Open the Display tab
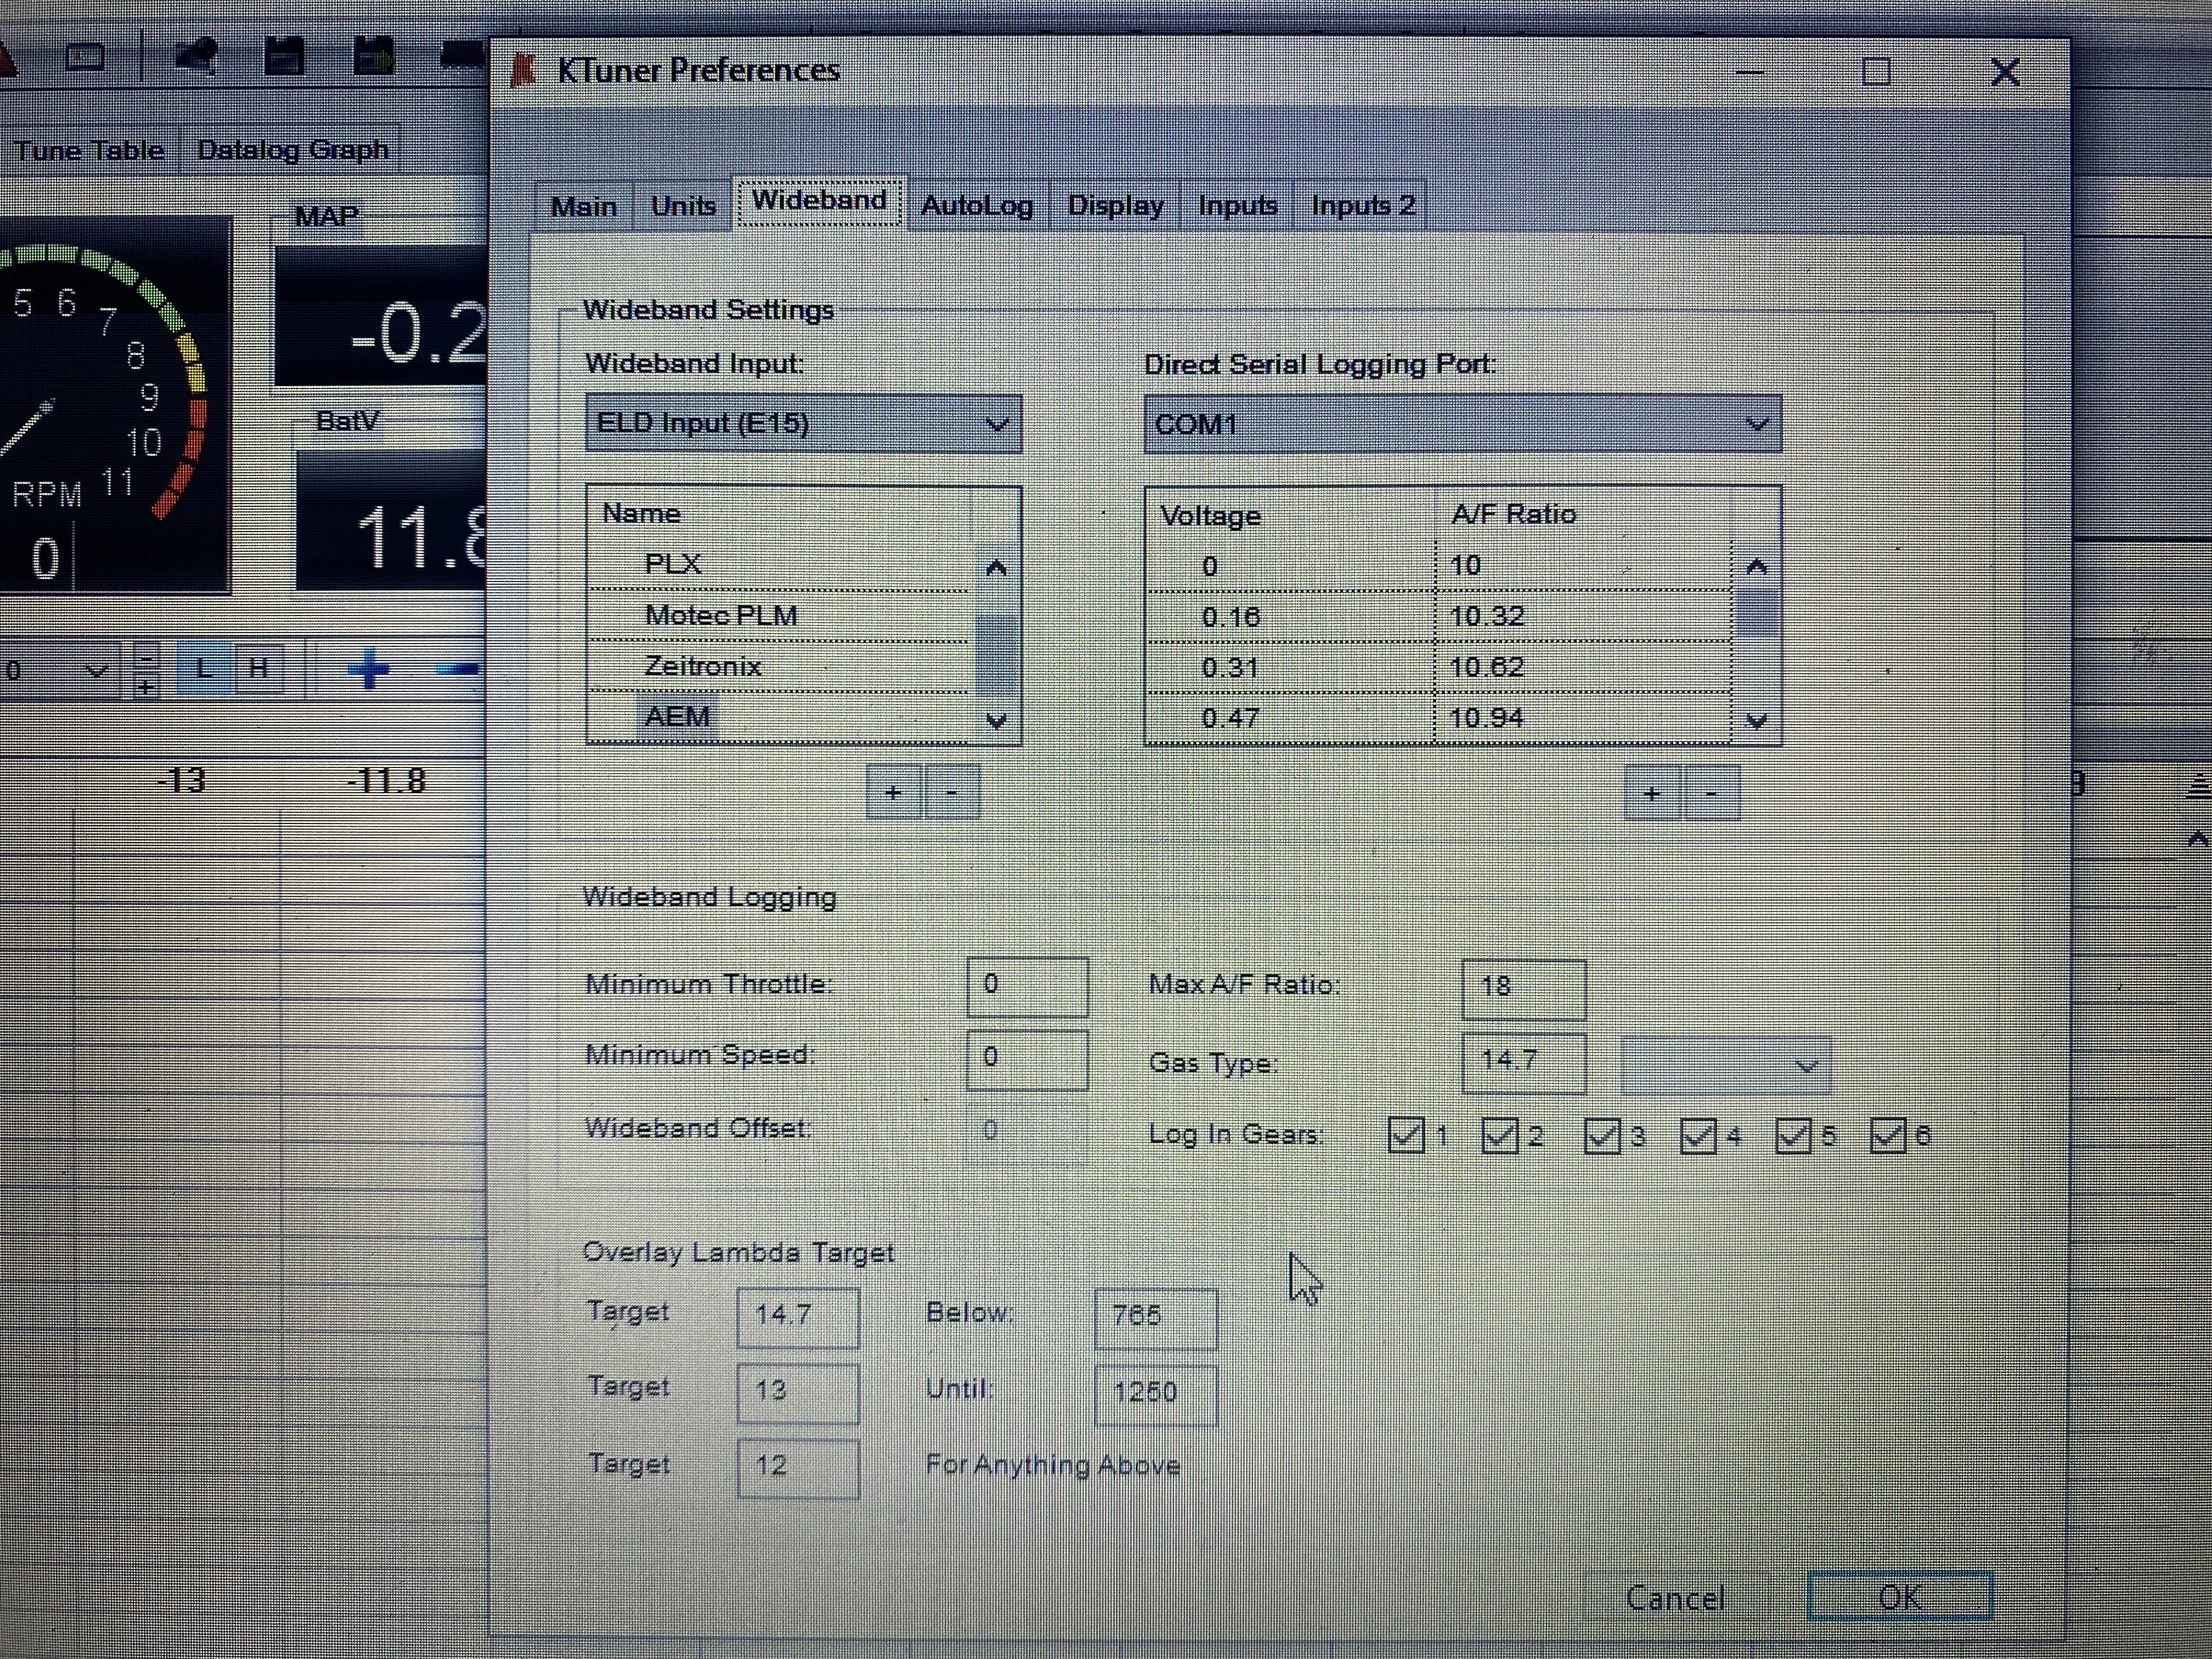This screenshot has width=2212, height=1659. tap(1115, 206)
